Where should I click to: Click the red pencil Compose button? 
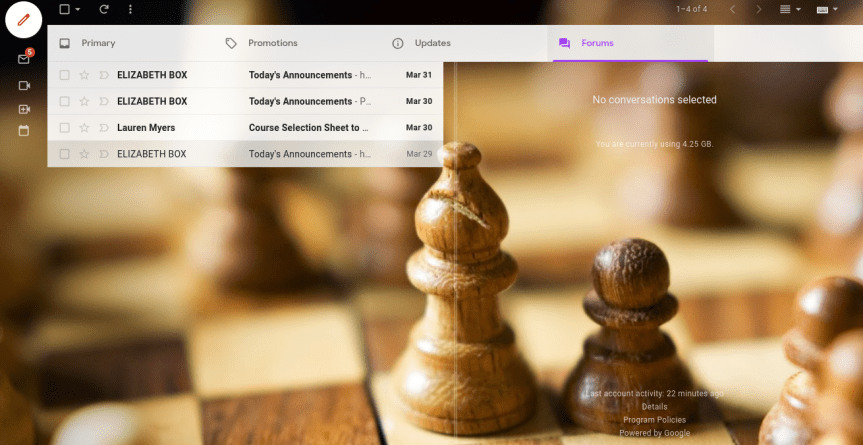click(24, 20)
